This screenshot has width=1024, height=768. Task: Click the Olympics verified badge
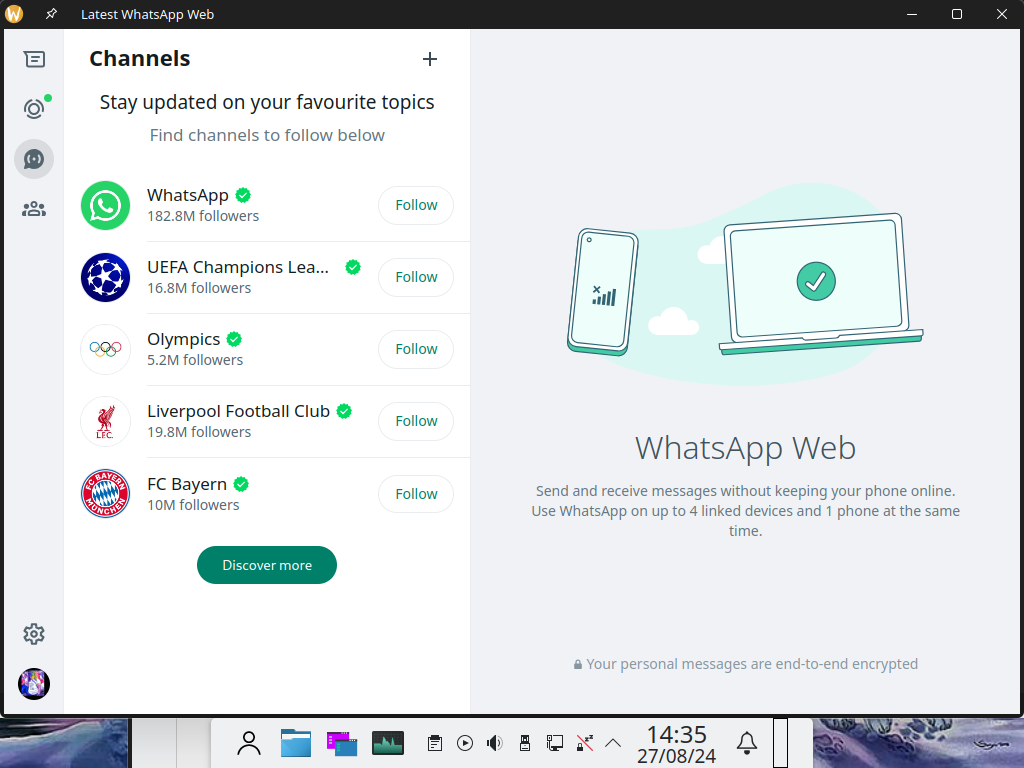[234, 339]
